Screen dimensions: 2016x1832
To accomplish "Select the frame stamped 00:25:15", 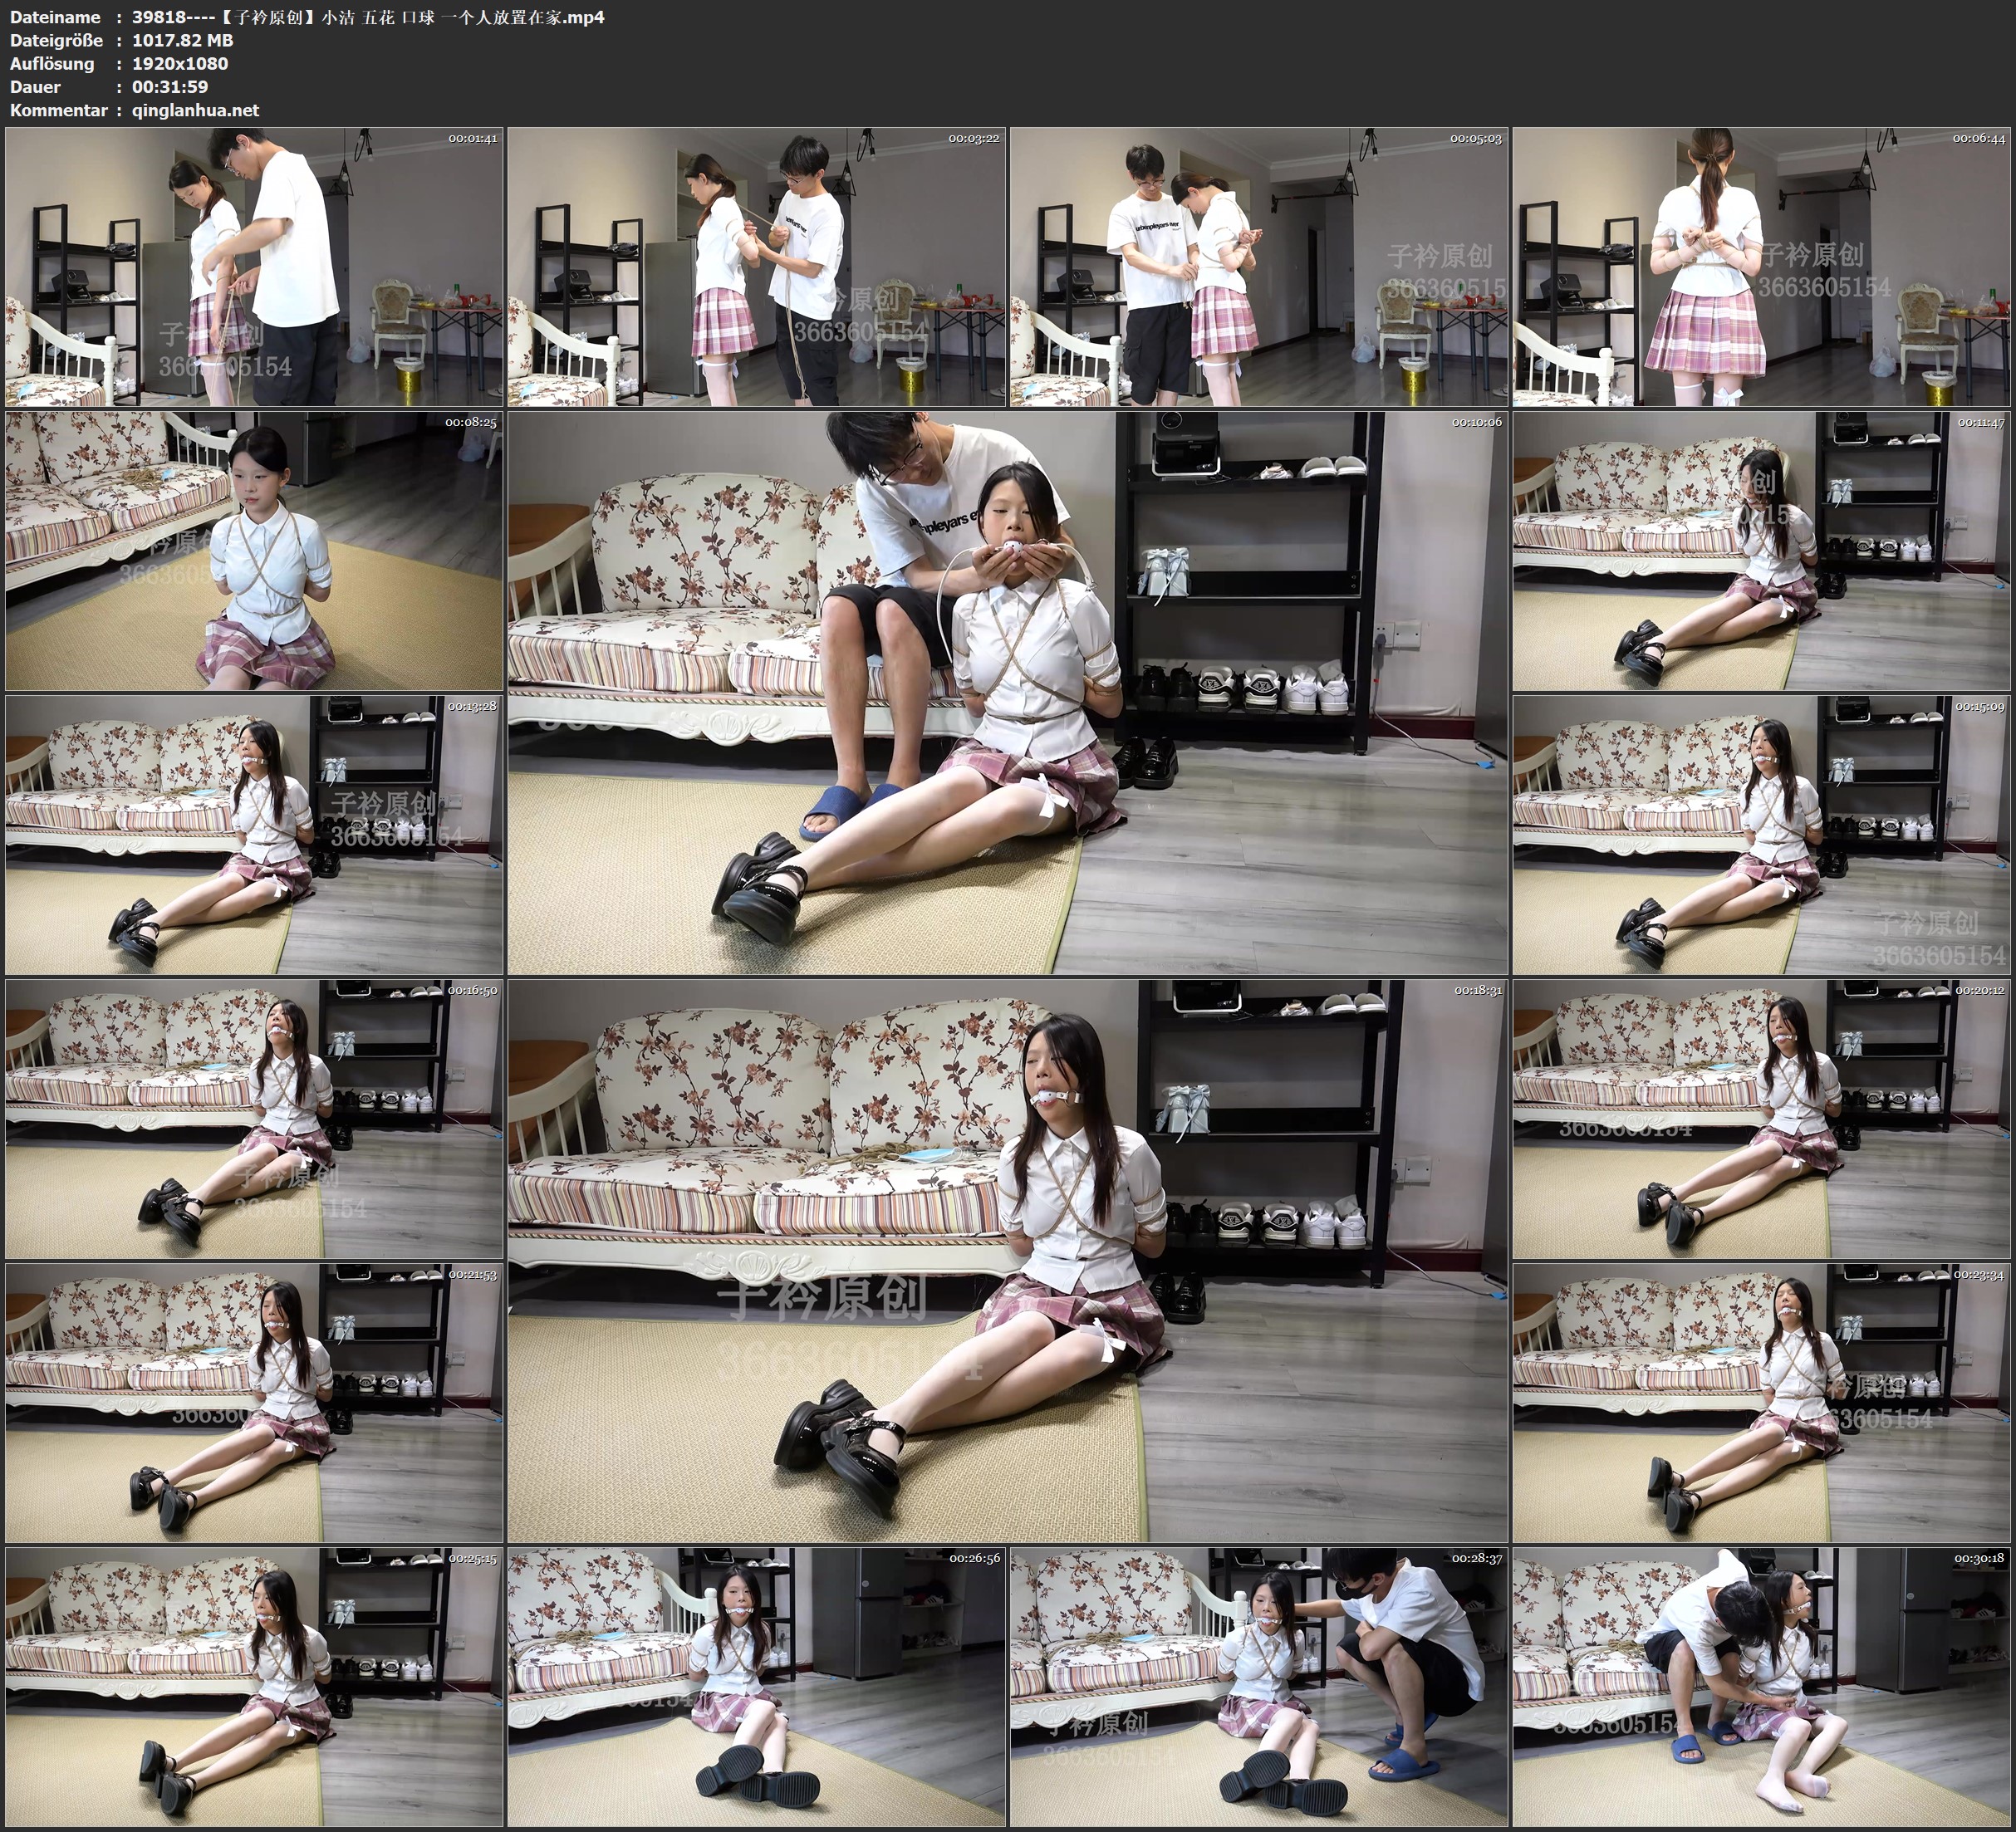I will pyautogui.click(x=254, y=1686).
